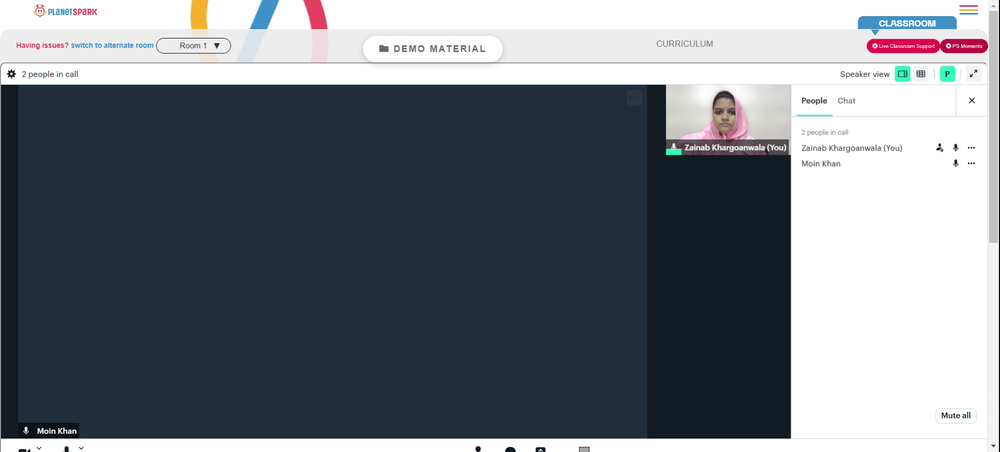The image size is (1000, 452).
Task: Switch to the People tab
Action: (814, 101)
